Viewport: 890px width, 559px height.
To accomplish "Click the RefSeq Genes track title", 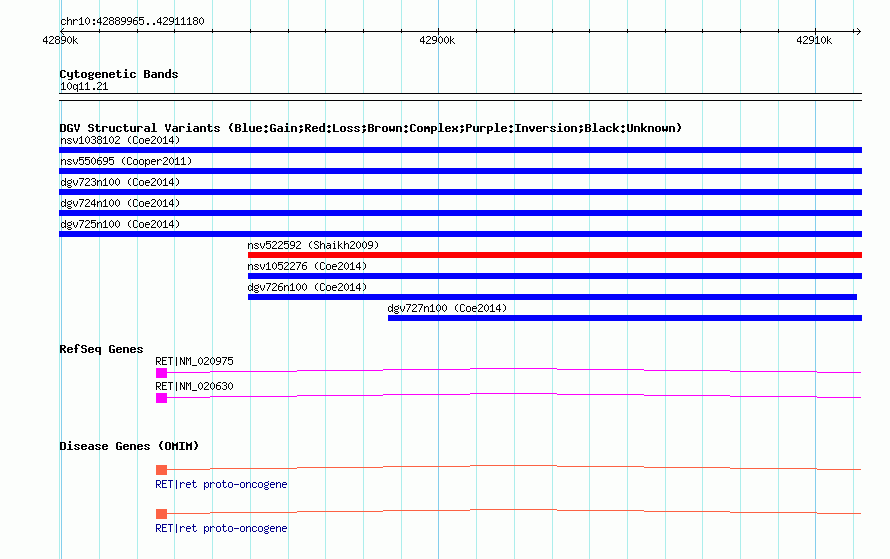I will coord(101,349).
